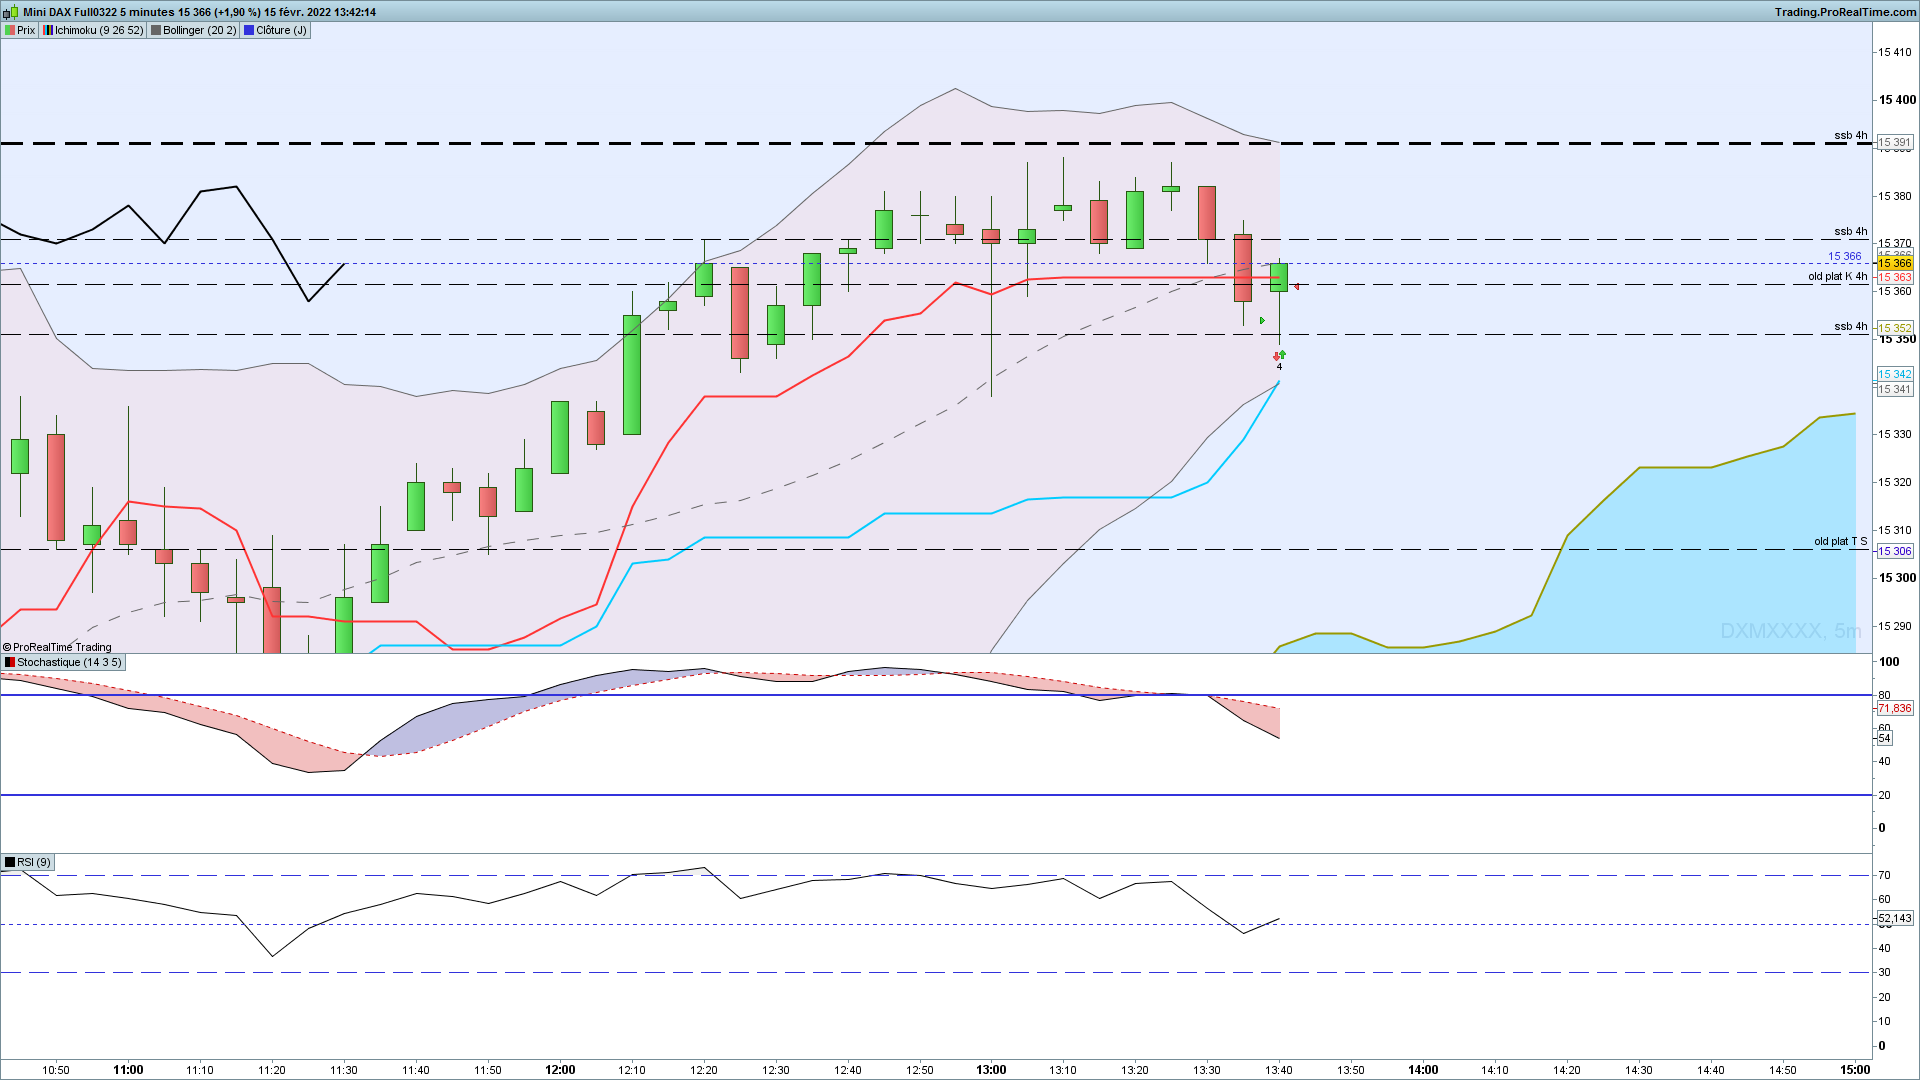This screenshot has width=1920, height=1080.
Task: Click the ProRealTime Trading copyright icon
Action: (7, 647)
